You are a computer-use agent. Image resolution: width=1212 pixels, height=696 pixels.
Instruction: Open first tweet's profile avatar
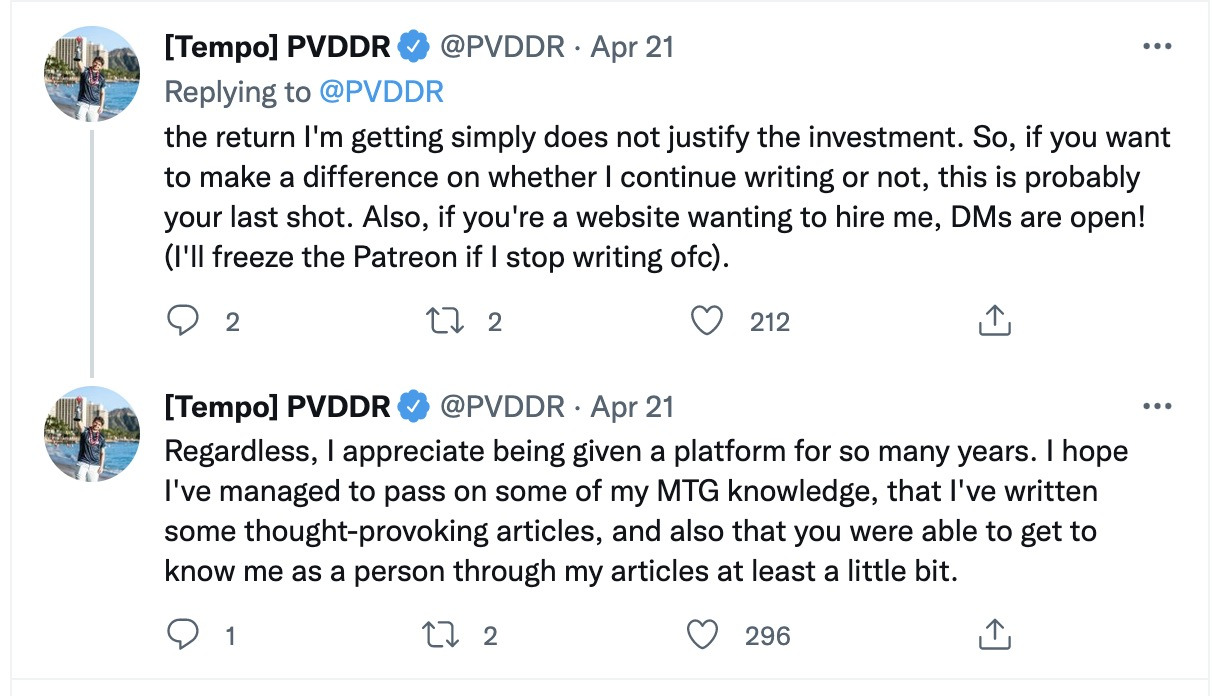pos(92,74)
